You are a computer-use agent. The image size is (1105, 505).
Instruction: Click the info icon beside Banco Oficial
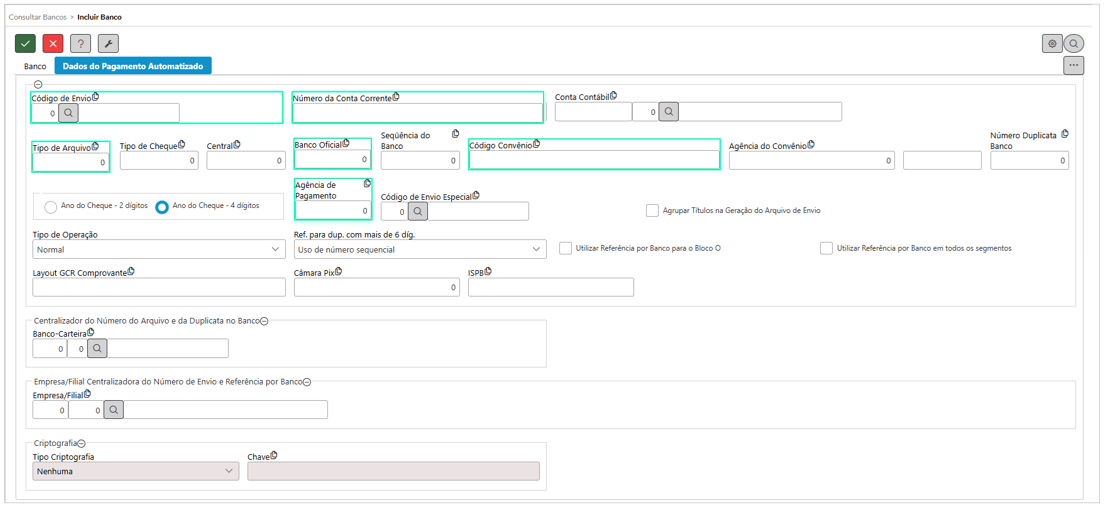[x=345, y=143]
